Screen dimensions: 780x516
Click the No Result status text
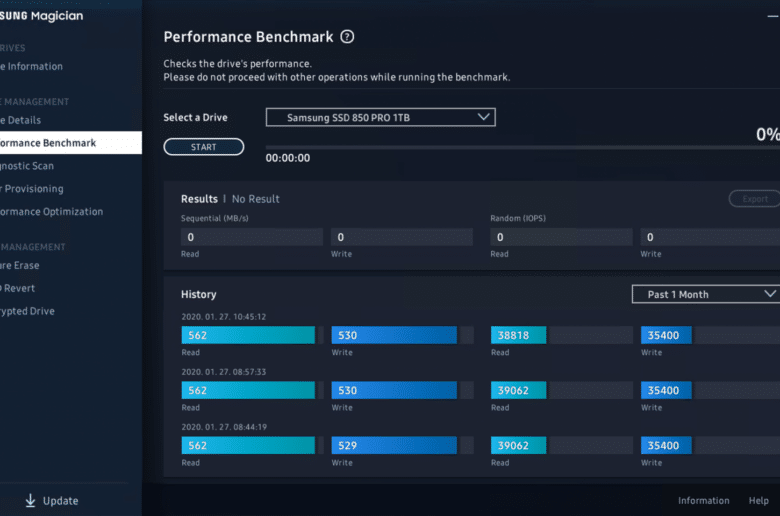point(256,199)
